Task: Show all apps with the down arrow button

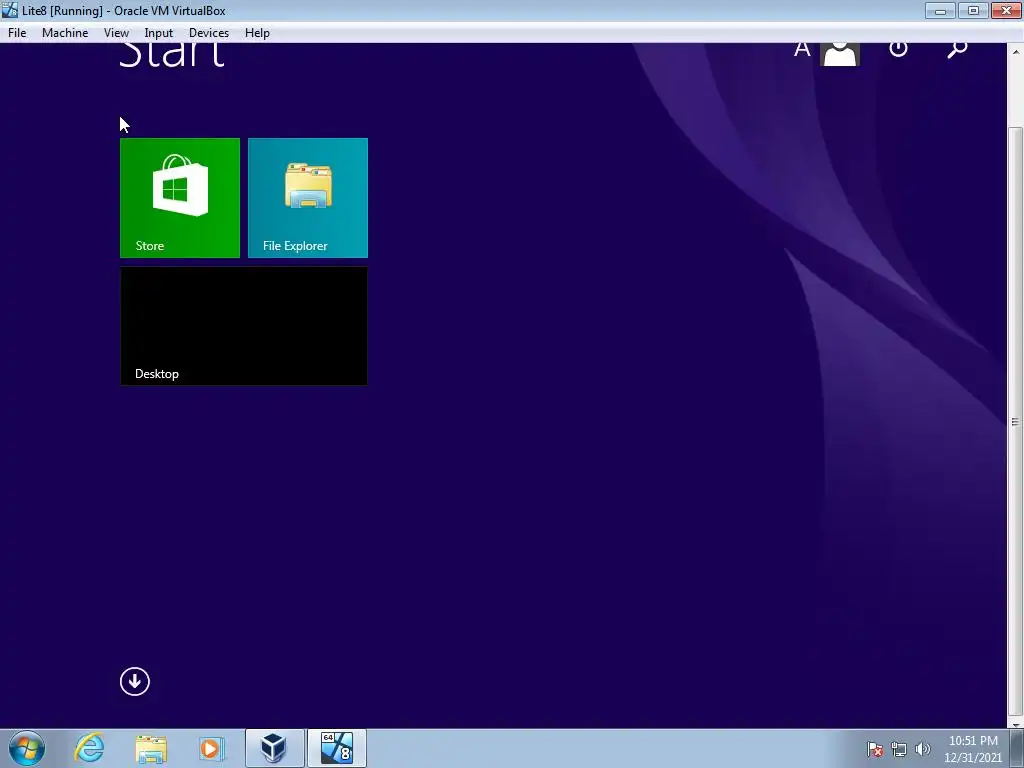Action: (x=135, y=681)
